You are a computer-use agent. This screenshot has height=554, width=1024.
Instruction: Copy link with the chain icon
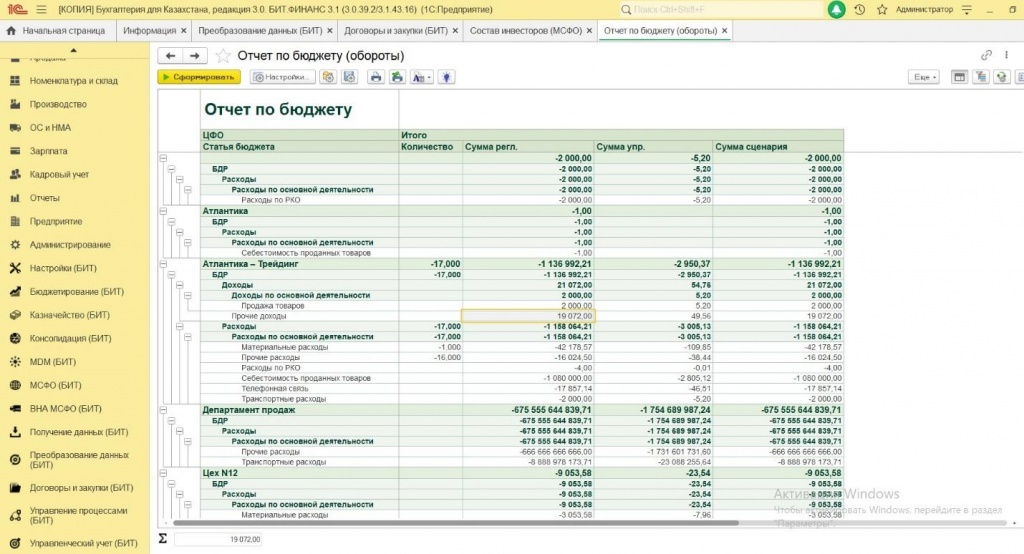pyautogui.click(x=987, y=56)
